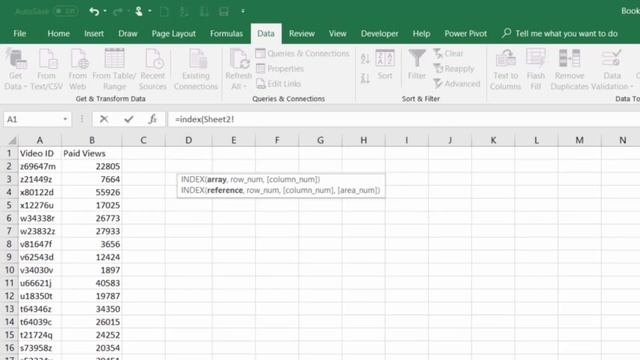Viewport: 640px width, 360px height.
Task: Open the File tab
Action: click(20, 33)
